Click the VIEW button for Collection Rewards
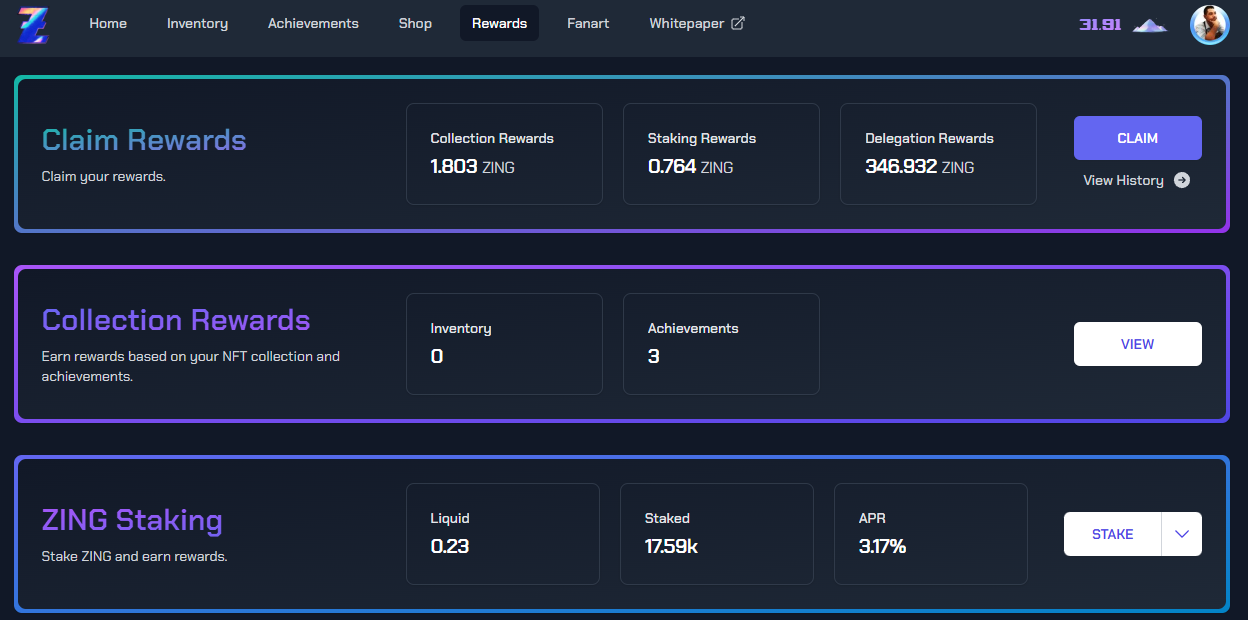This screenshot has height=620, width=1248. (x=1137, y=344)
